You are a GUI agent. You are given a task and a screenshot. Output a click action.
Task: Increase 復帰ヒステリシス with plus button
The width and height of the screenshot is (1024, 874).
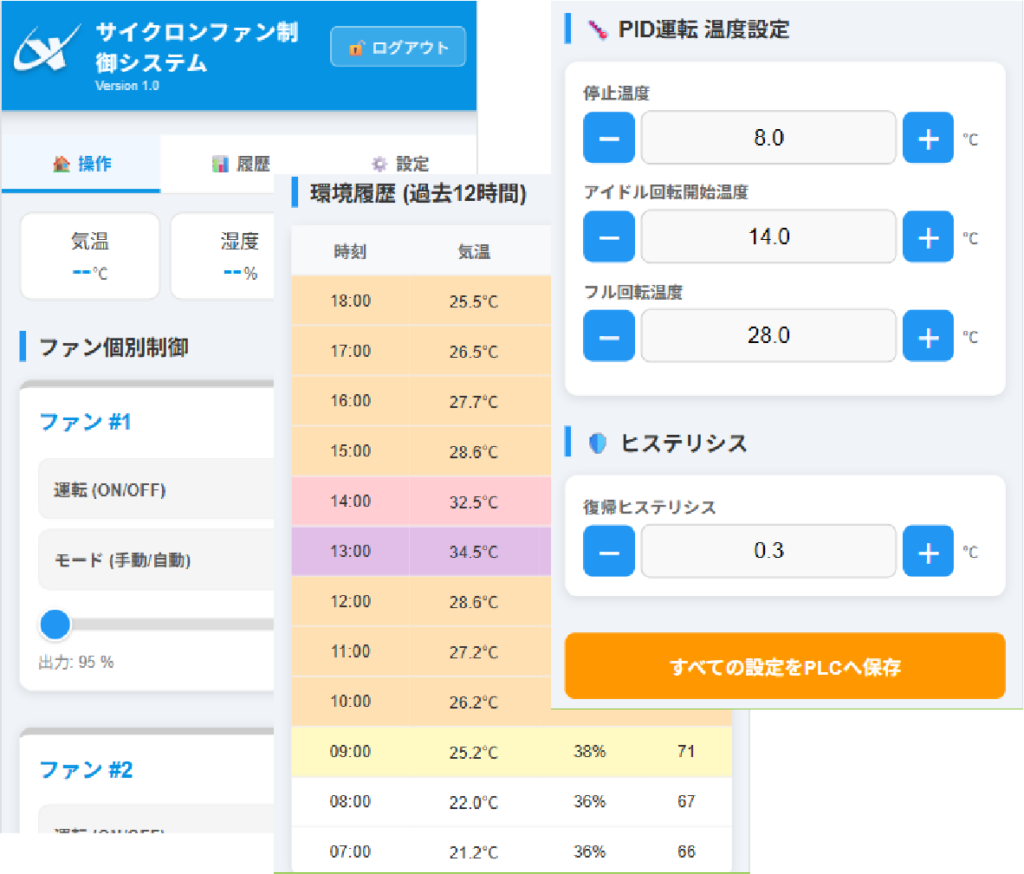tap(928, 551)
